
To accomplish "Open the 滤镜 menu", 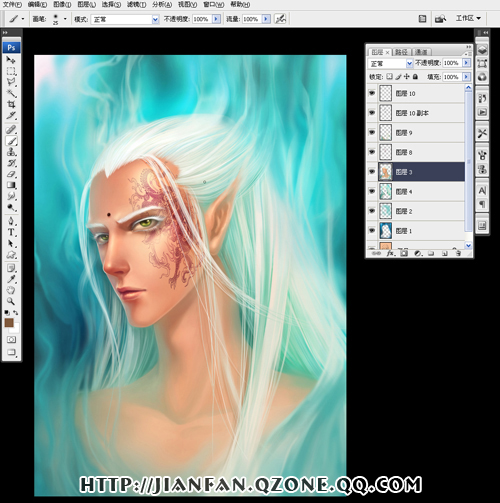I will tap(136, 4).
